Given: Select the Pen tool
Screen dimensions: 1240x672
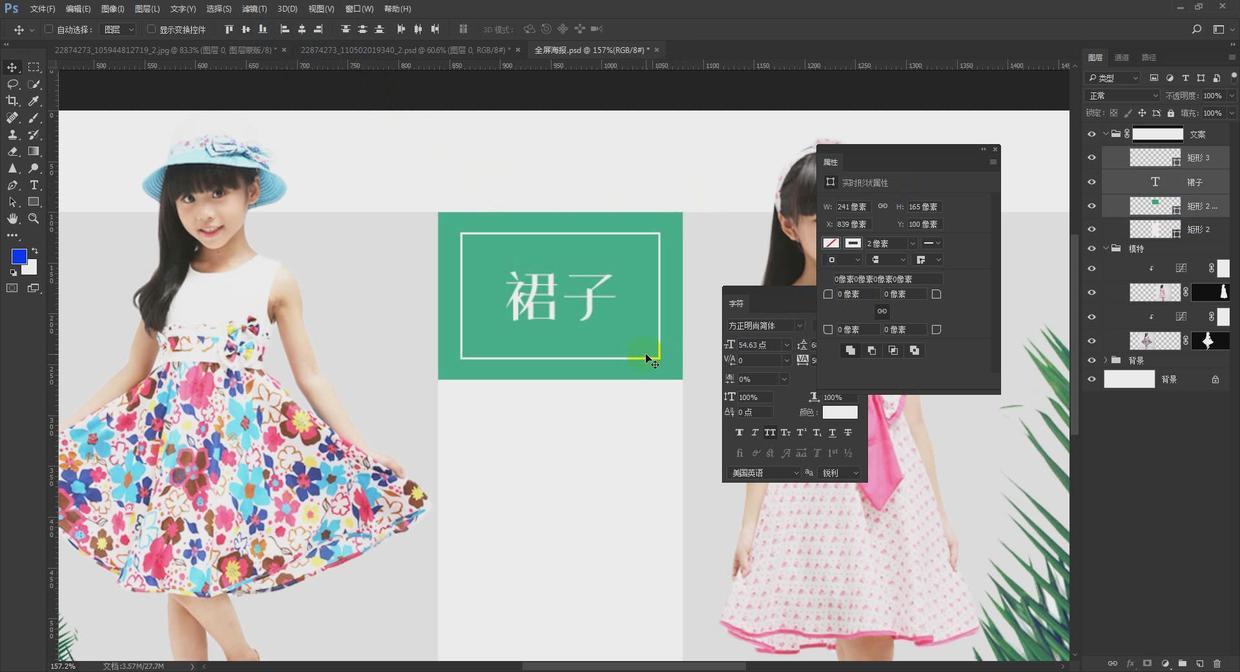Looking at the screenshot, I should point(13,185).
